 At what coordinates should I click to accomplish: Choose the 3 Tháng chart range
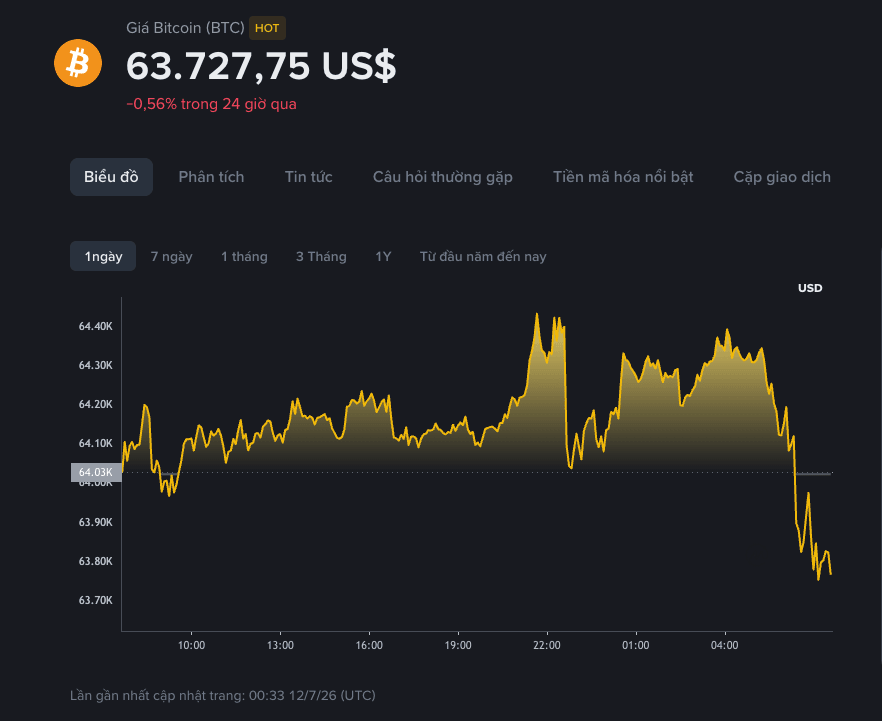[321, 256]
